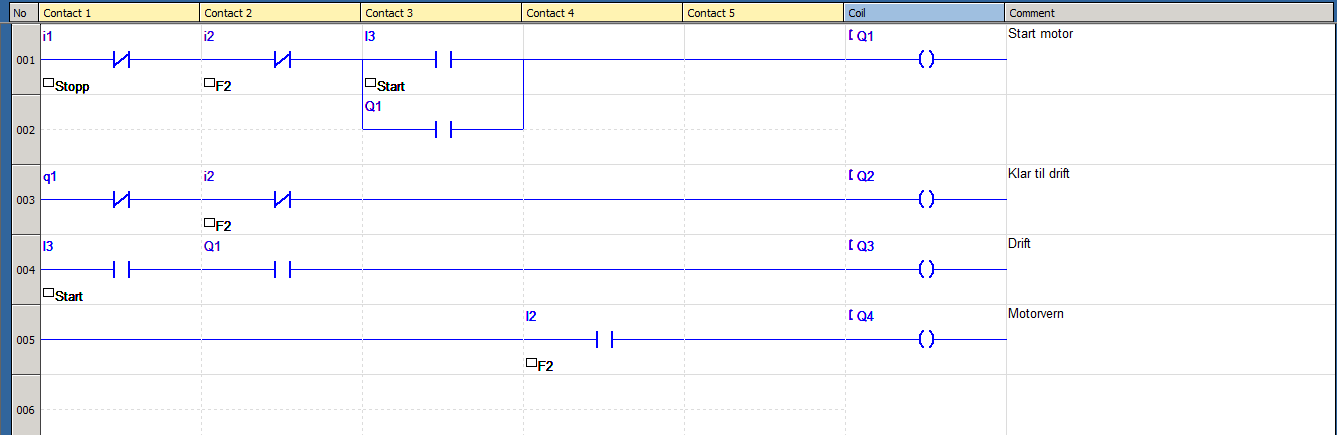Click the Contact 5 column header
1337x435 pixels.
(764, 13)
